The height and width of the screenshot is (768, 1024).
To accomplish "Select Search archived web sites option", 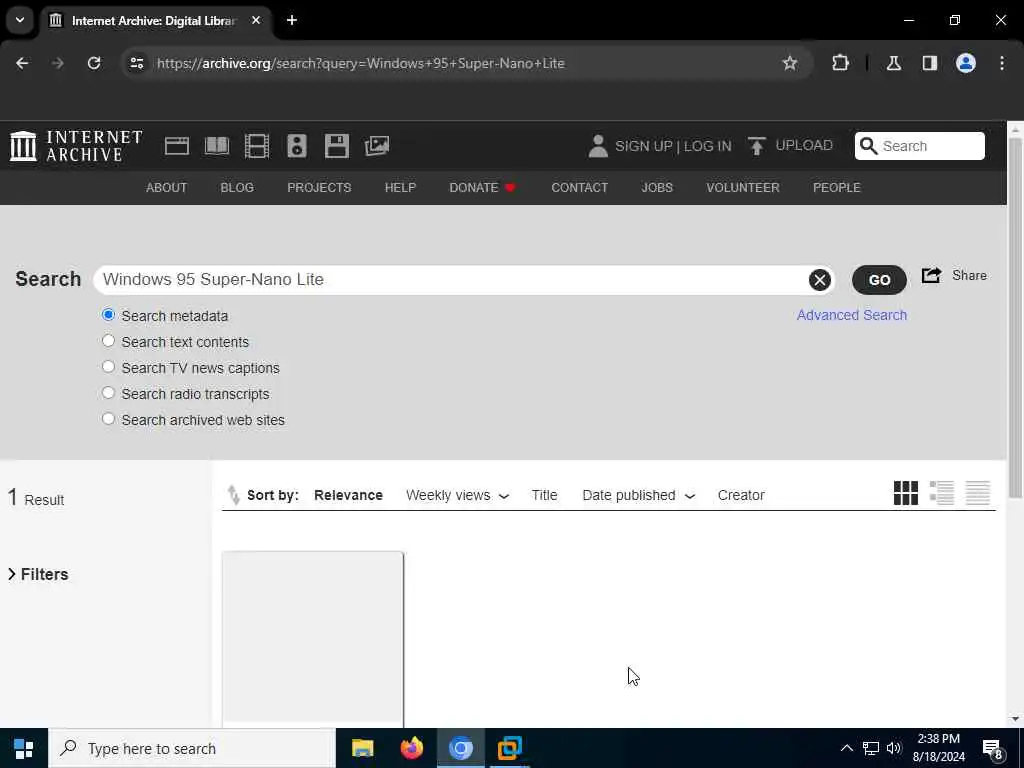I will coord(108,419).
